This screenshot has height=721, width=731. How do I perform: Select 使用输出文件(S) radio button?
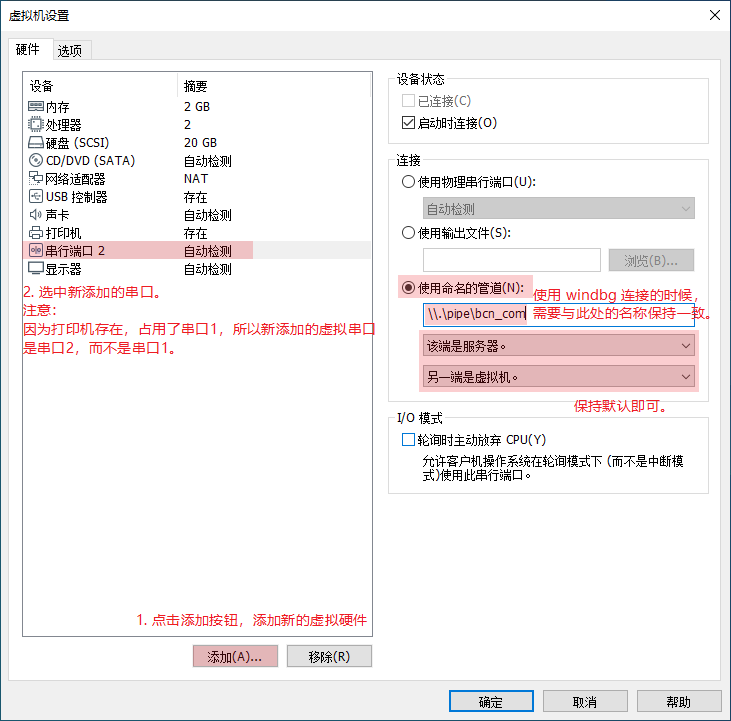click(x=408, y=232)
